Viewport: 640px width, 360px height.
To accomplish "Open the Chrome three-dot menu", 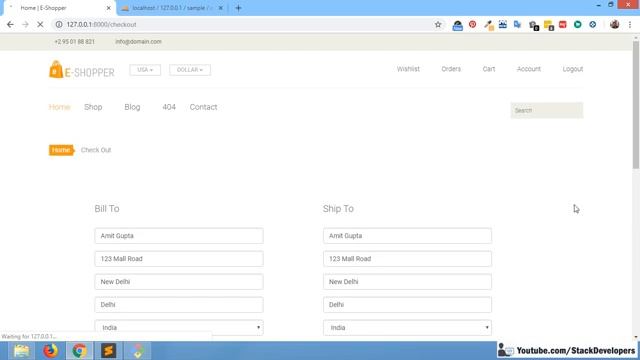I will point(630,24).
